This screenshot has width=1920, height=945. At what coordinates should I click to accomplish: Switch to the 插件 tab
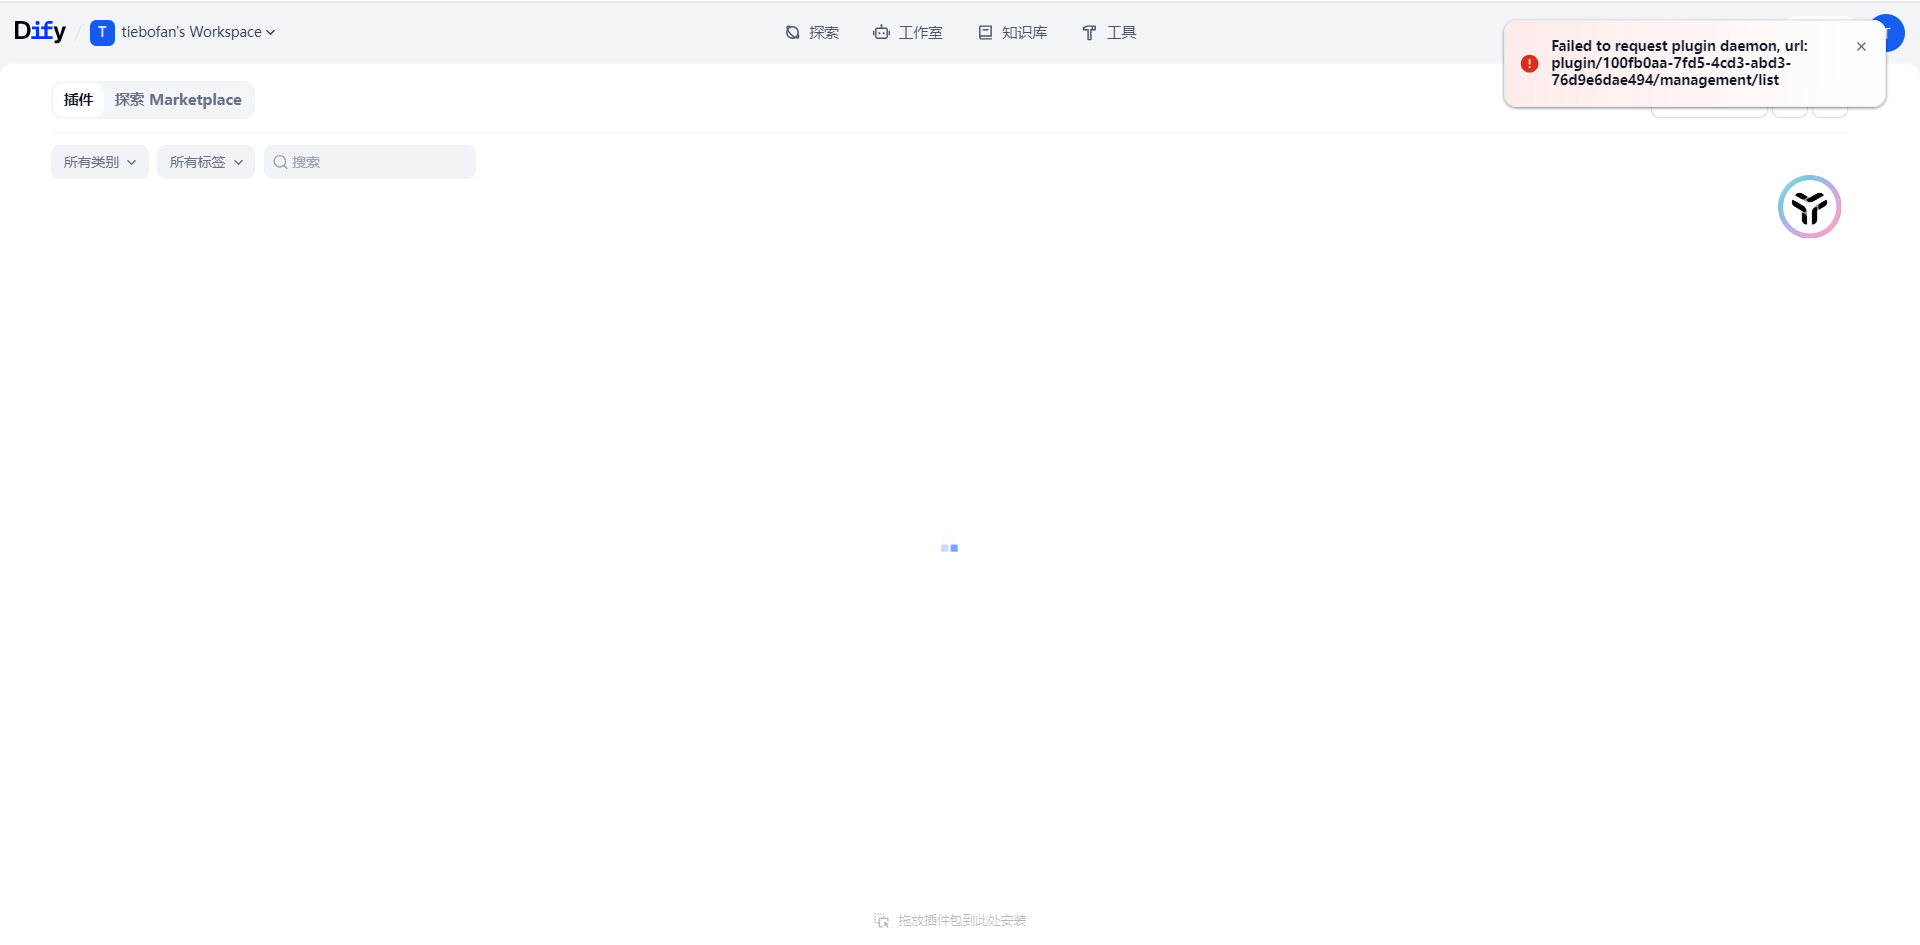[x=78, y=100]
